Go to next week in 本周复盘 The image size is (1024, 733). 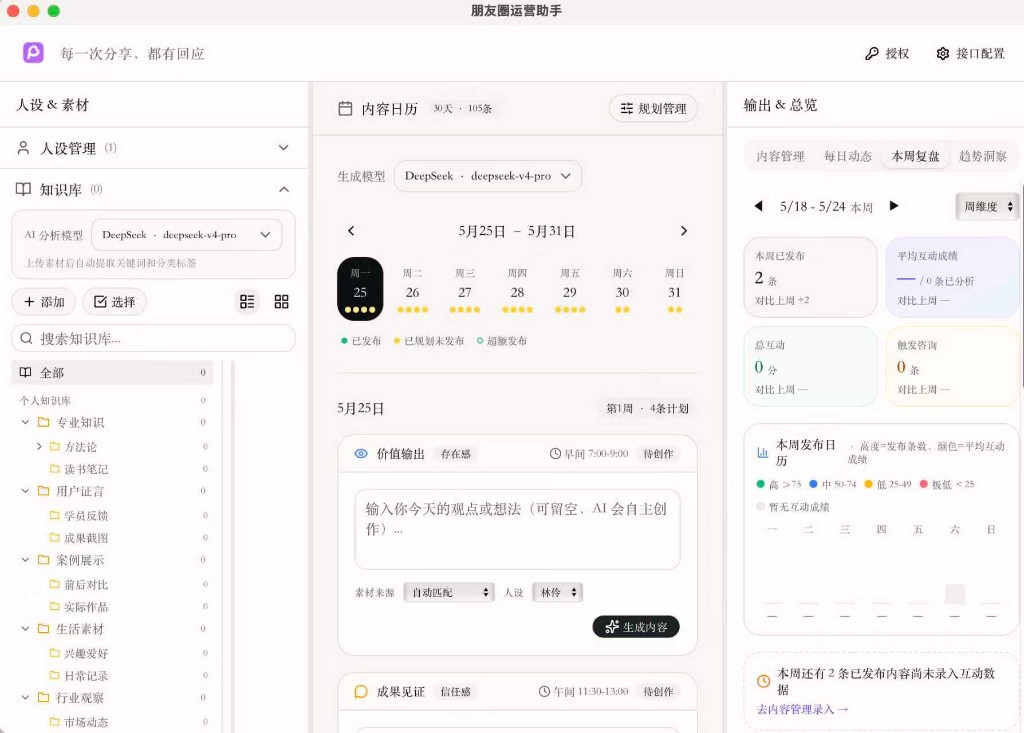[894, 206]
